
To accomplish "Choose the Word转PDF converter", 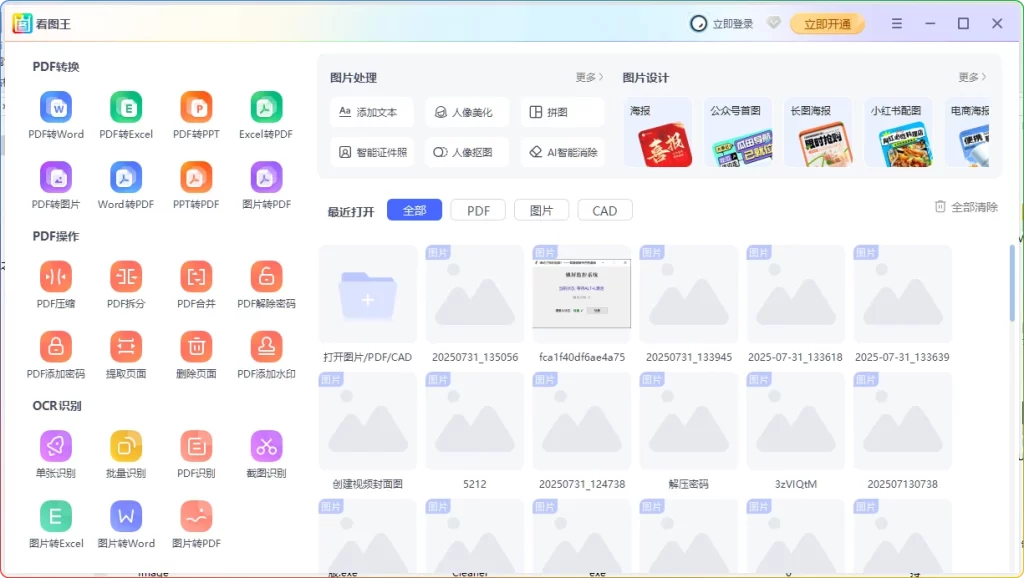I will (x=126, y=185).
